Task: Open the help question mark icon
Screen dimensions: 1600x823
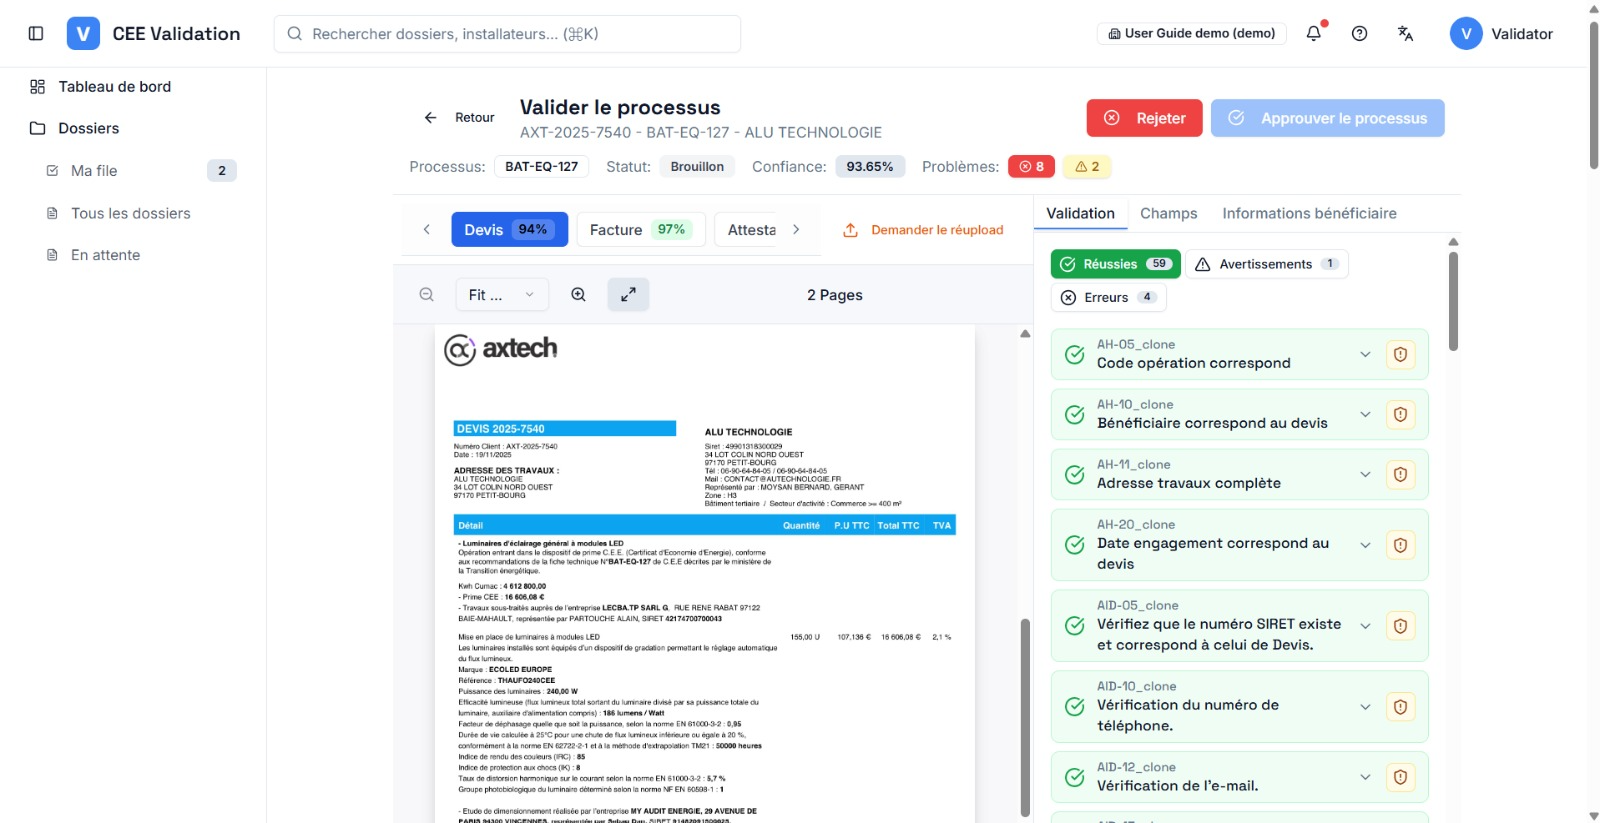Action: 1359,33
